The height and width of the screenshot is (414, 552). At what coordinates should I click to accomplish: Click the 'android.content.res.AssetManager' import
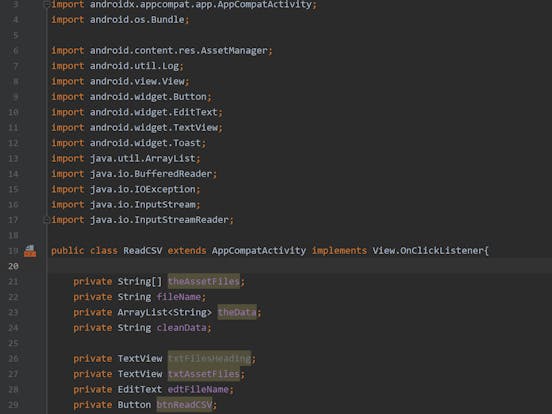(x=179, y=51)
